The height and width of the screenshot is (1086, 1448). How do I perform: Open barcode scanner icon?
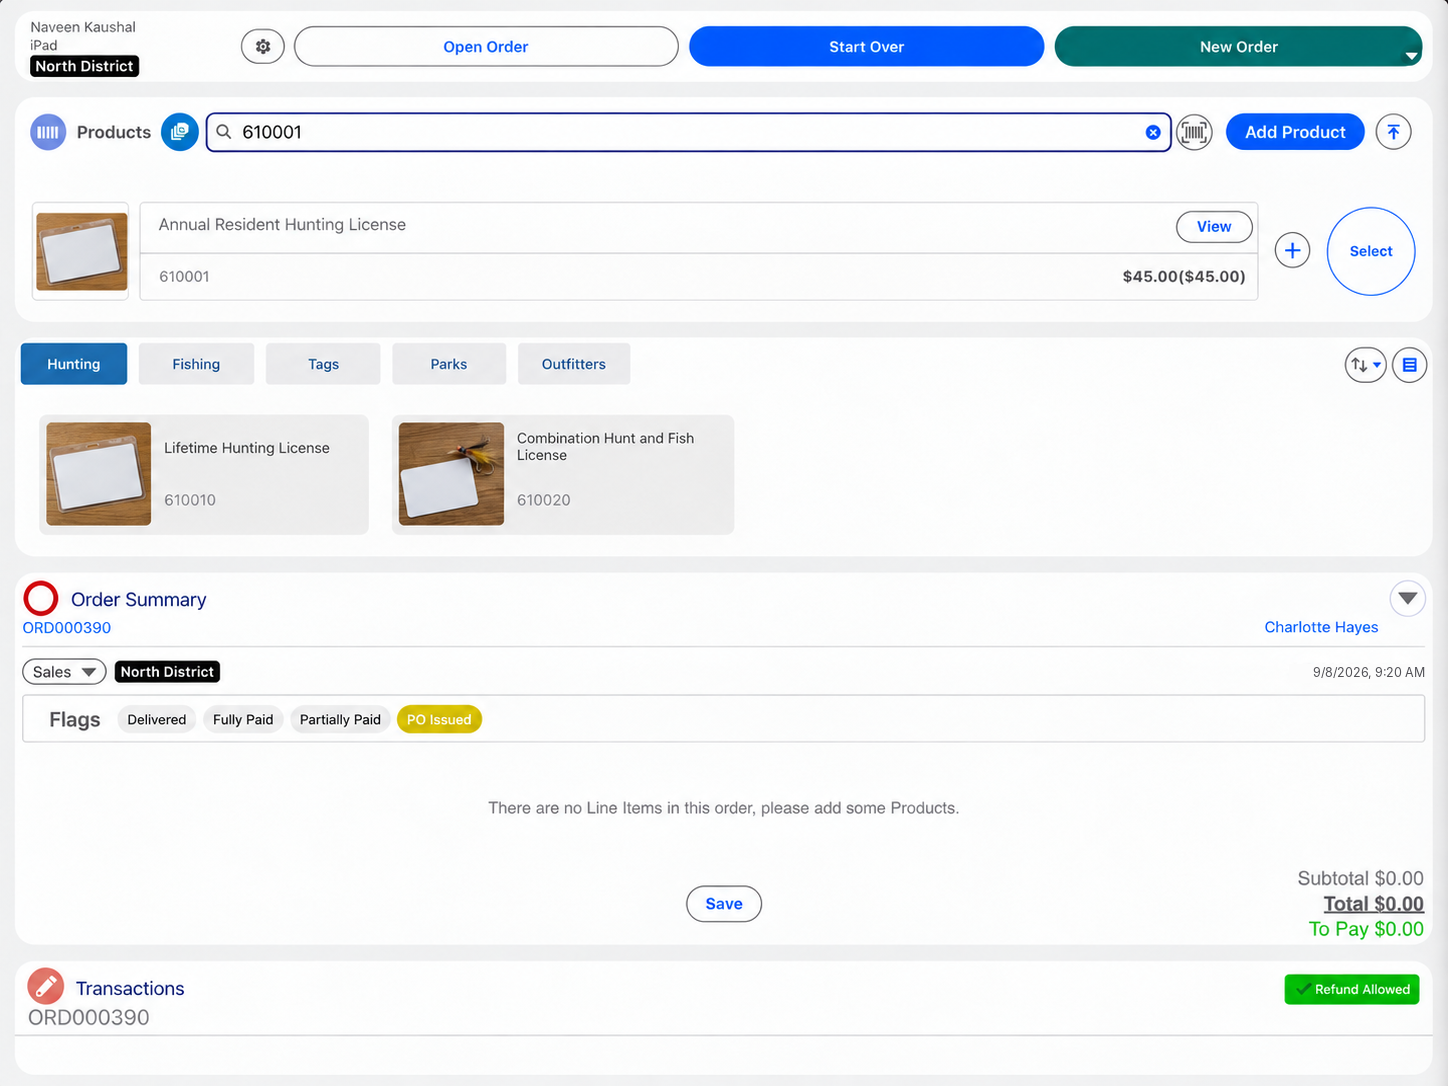tap(1194, 132)
